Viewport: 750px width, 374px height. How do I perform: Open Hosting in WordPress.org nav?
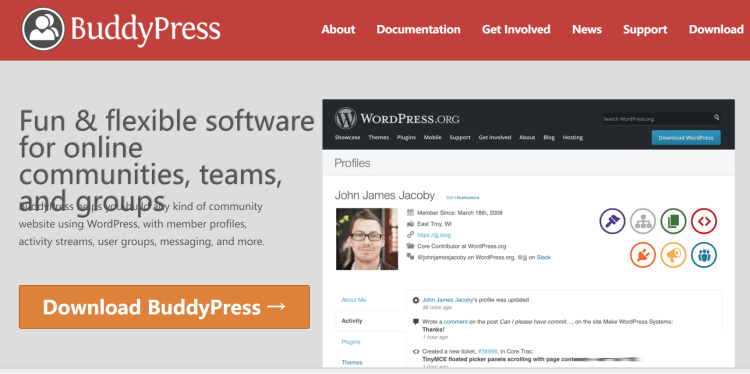(573, 137)
